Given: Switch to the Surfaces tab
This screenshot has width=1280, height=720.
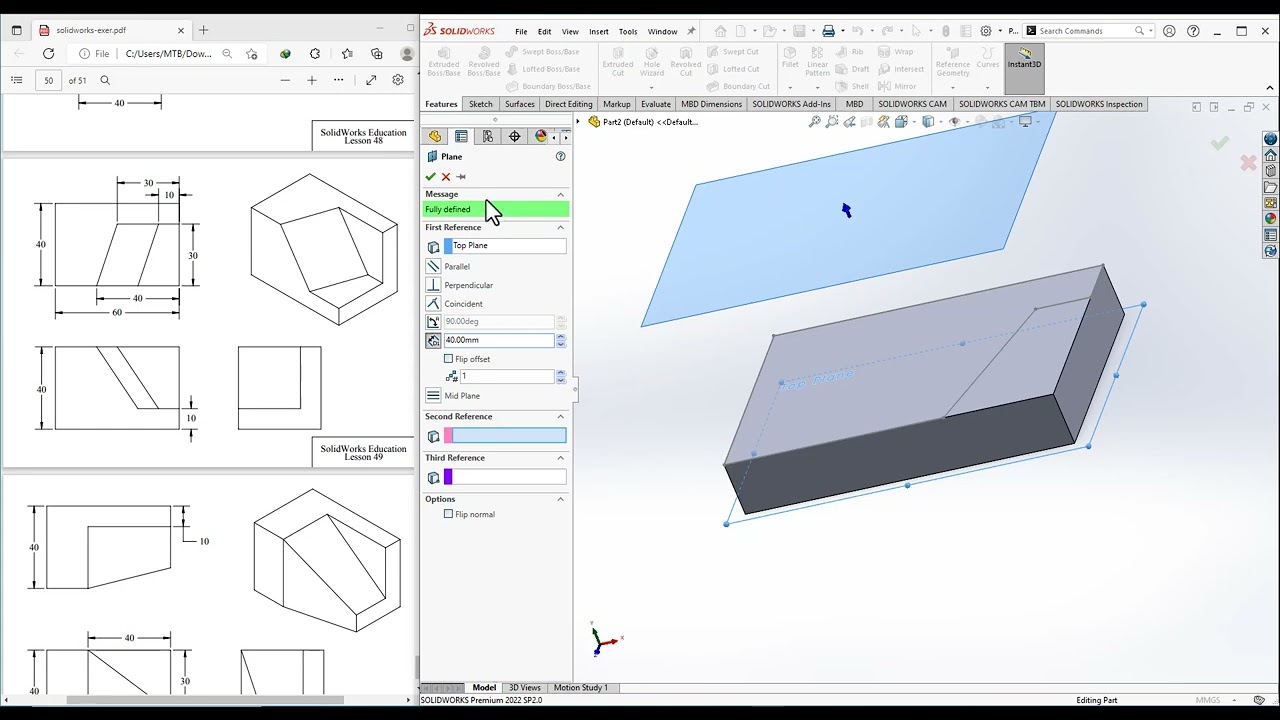Looking at the screenshot, I should [x=520, y=104].
